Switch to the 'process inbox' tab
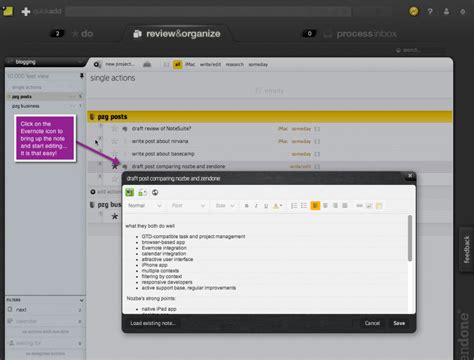The image size is (474, 360). (x=361, y=34)
